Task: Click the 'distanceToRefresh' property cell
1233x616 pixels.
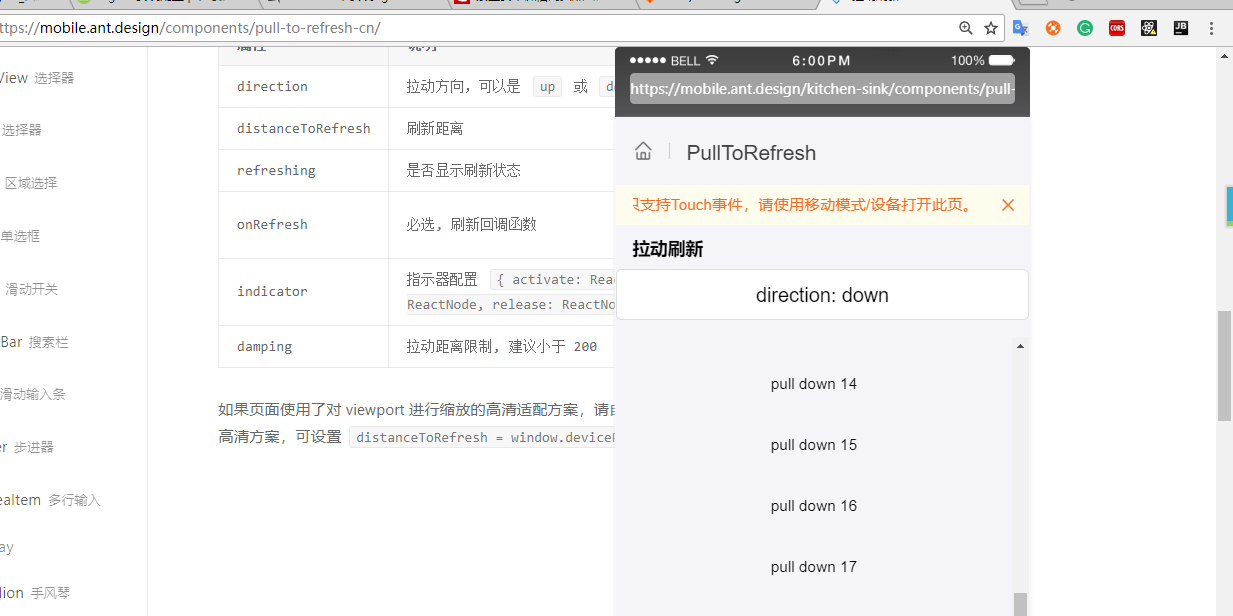Action: click(304, 129)
